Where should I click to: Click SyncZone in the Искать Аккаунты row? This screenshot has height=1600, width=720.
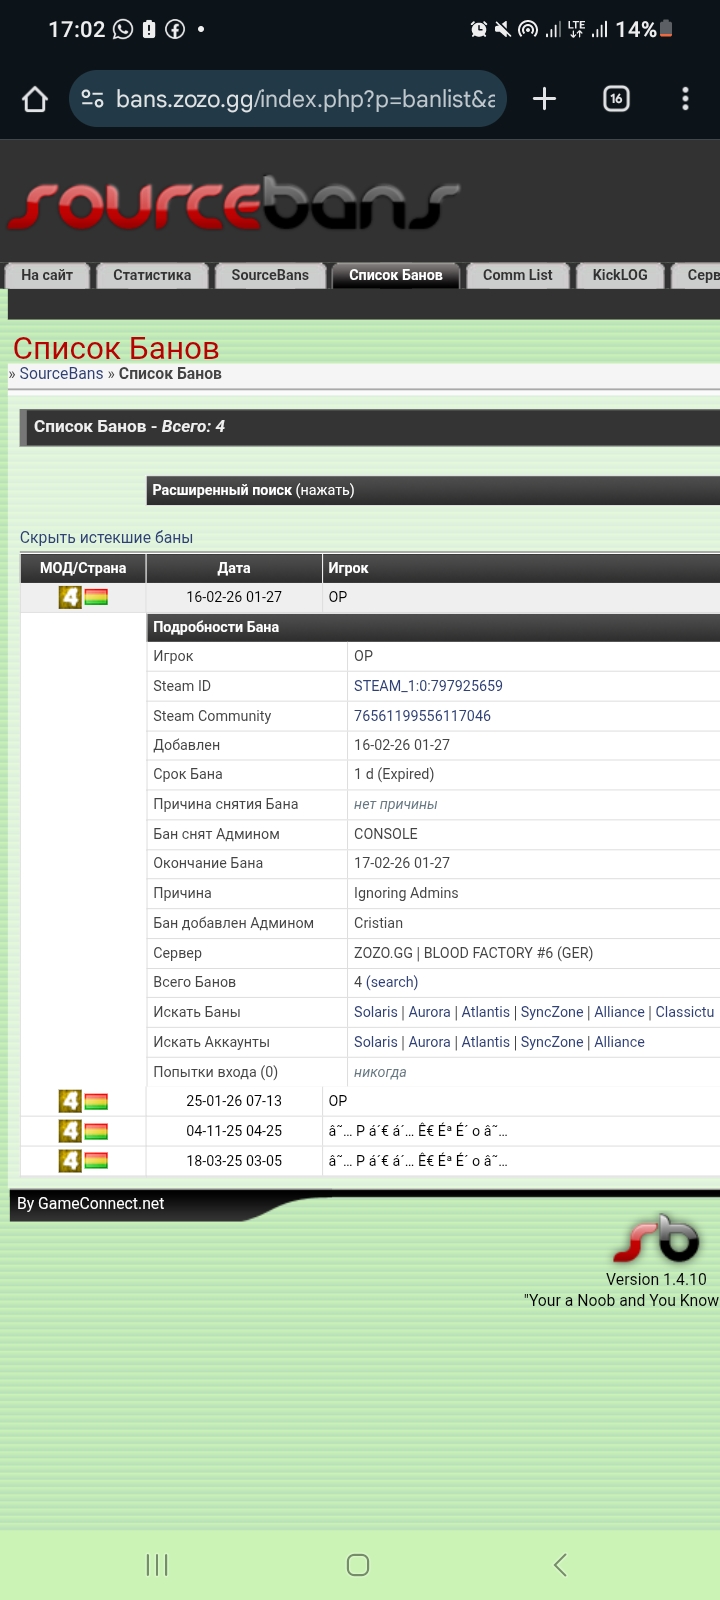(552, 1042)
